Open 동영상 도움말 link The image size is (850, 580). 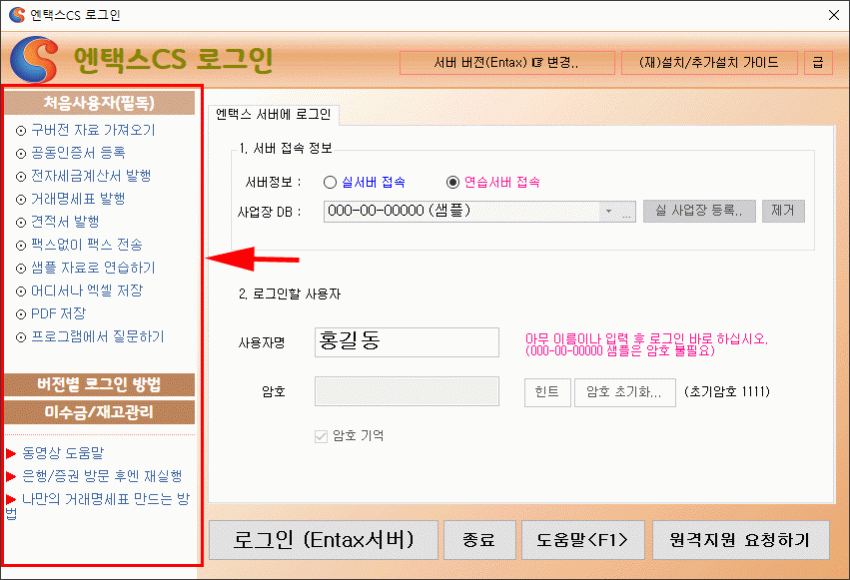(63, 453)
